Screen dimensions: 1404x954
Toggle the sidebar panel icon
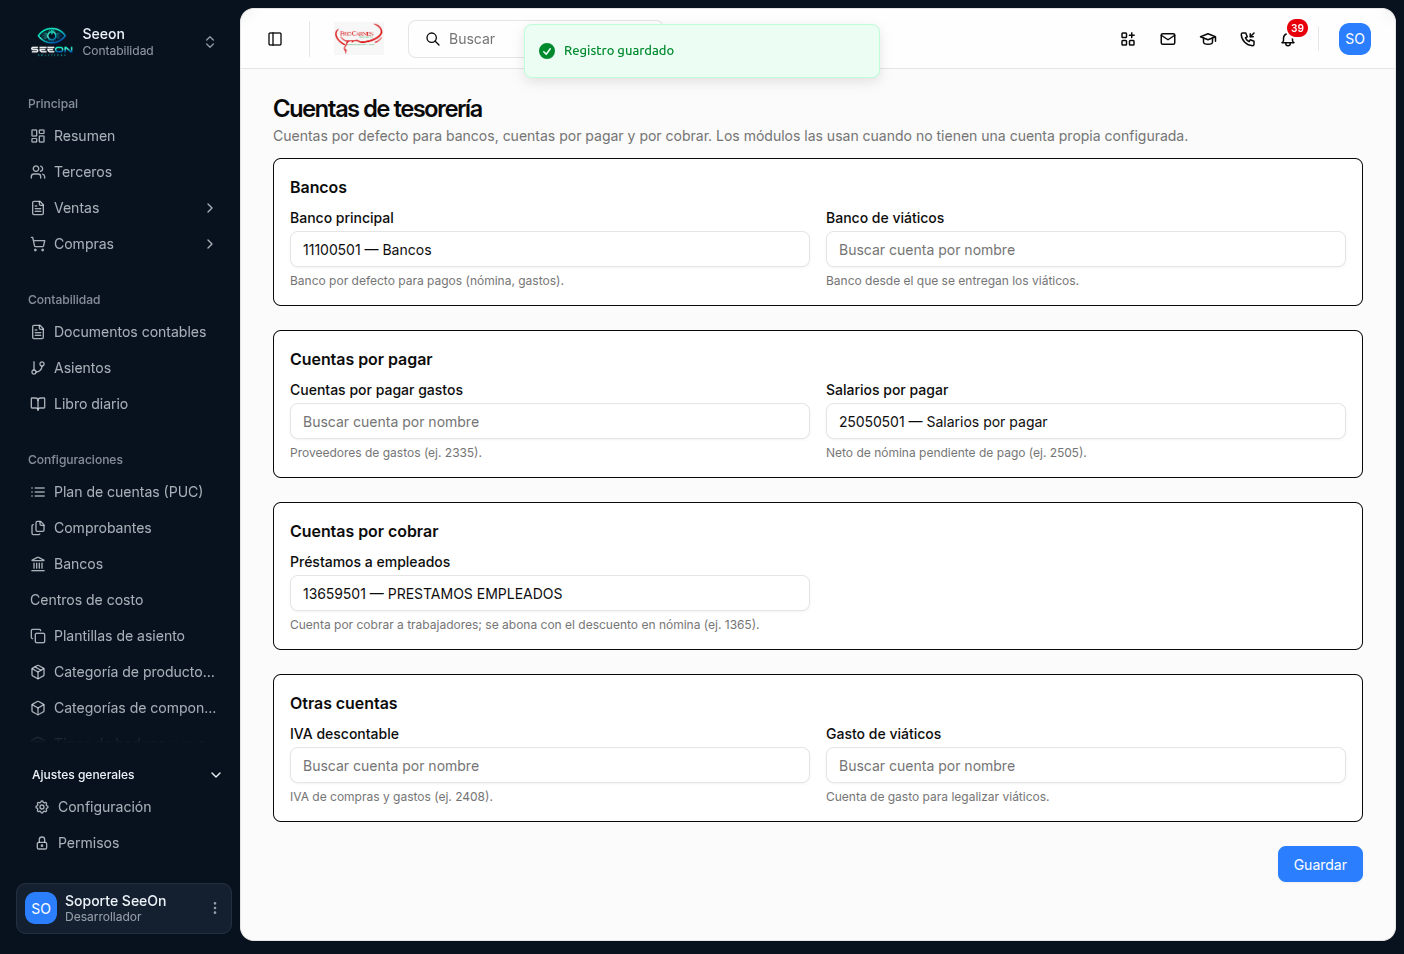click(275, 39)
